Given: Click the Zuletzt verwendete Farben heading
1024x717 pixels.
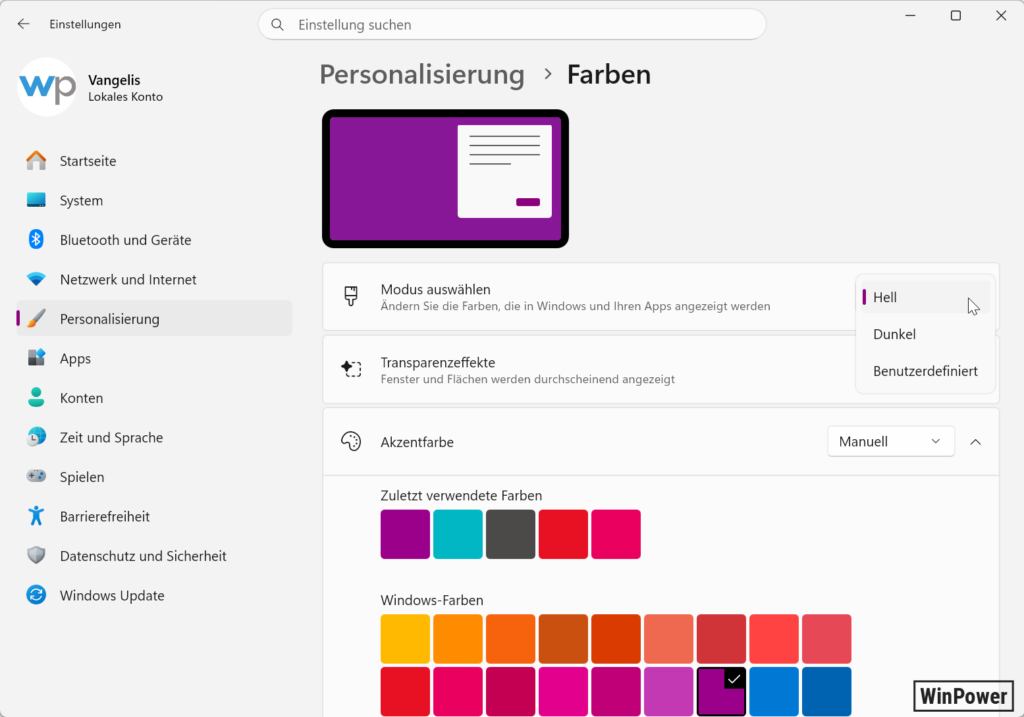Looking at the screenshot, I should (461, 496).
